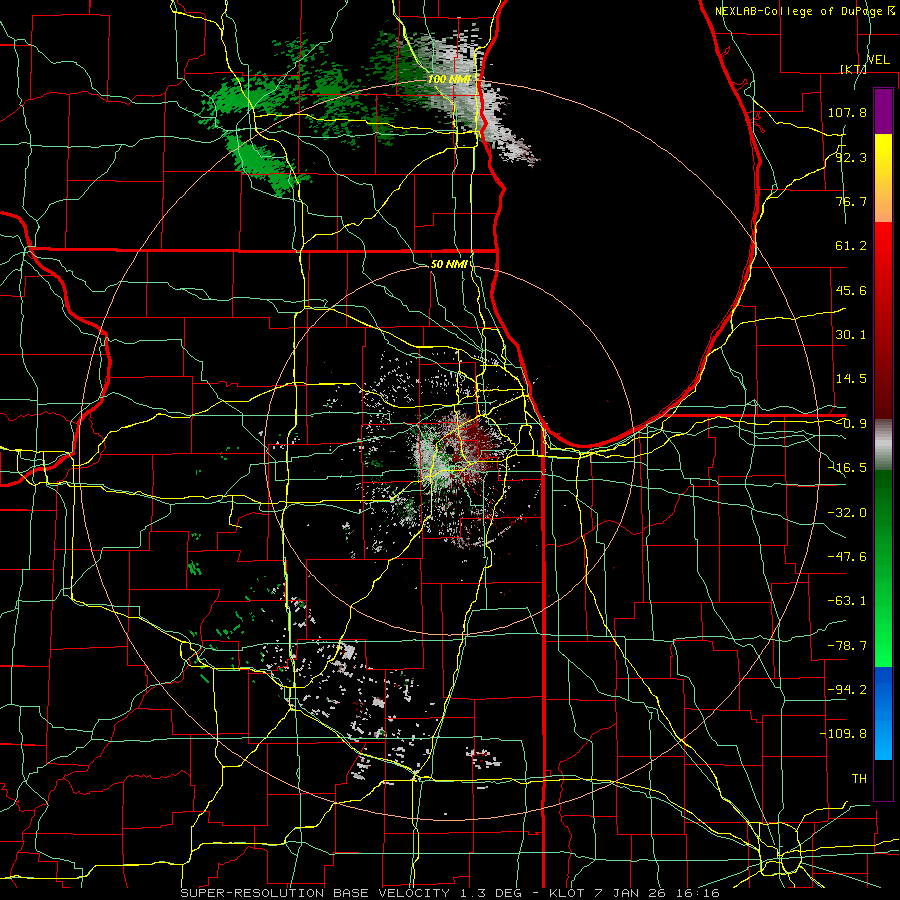Pick the yellow-orange segment of the velocity scale
Image resolution: width=900 pixels, height=900 pixels.
point(883,178)
